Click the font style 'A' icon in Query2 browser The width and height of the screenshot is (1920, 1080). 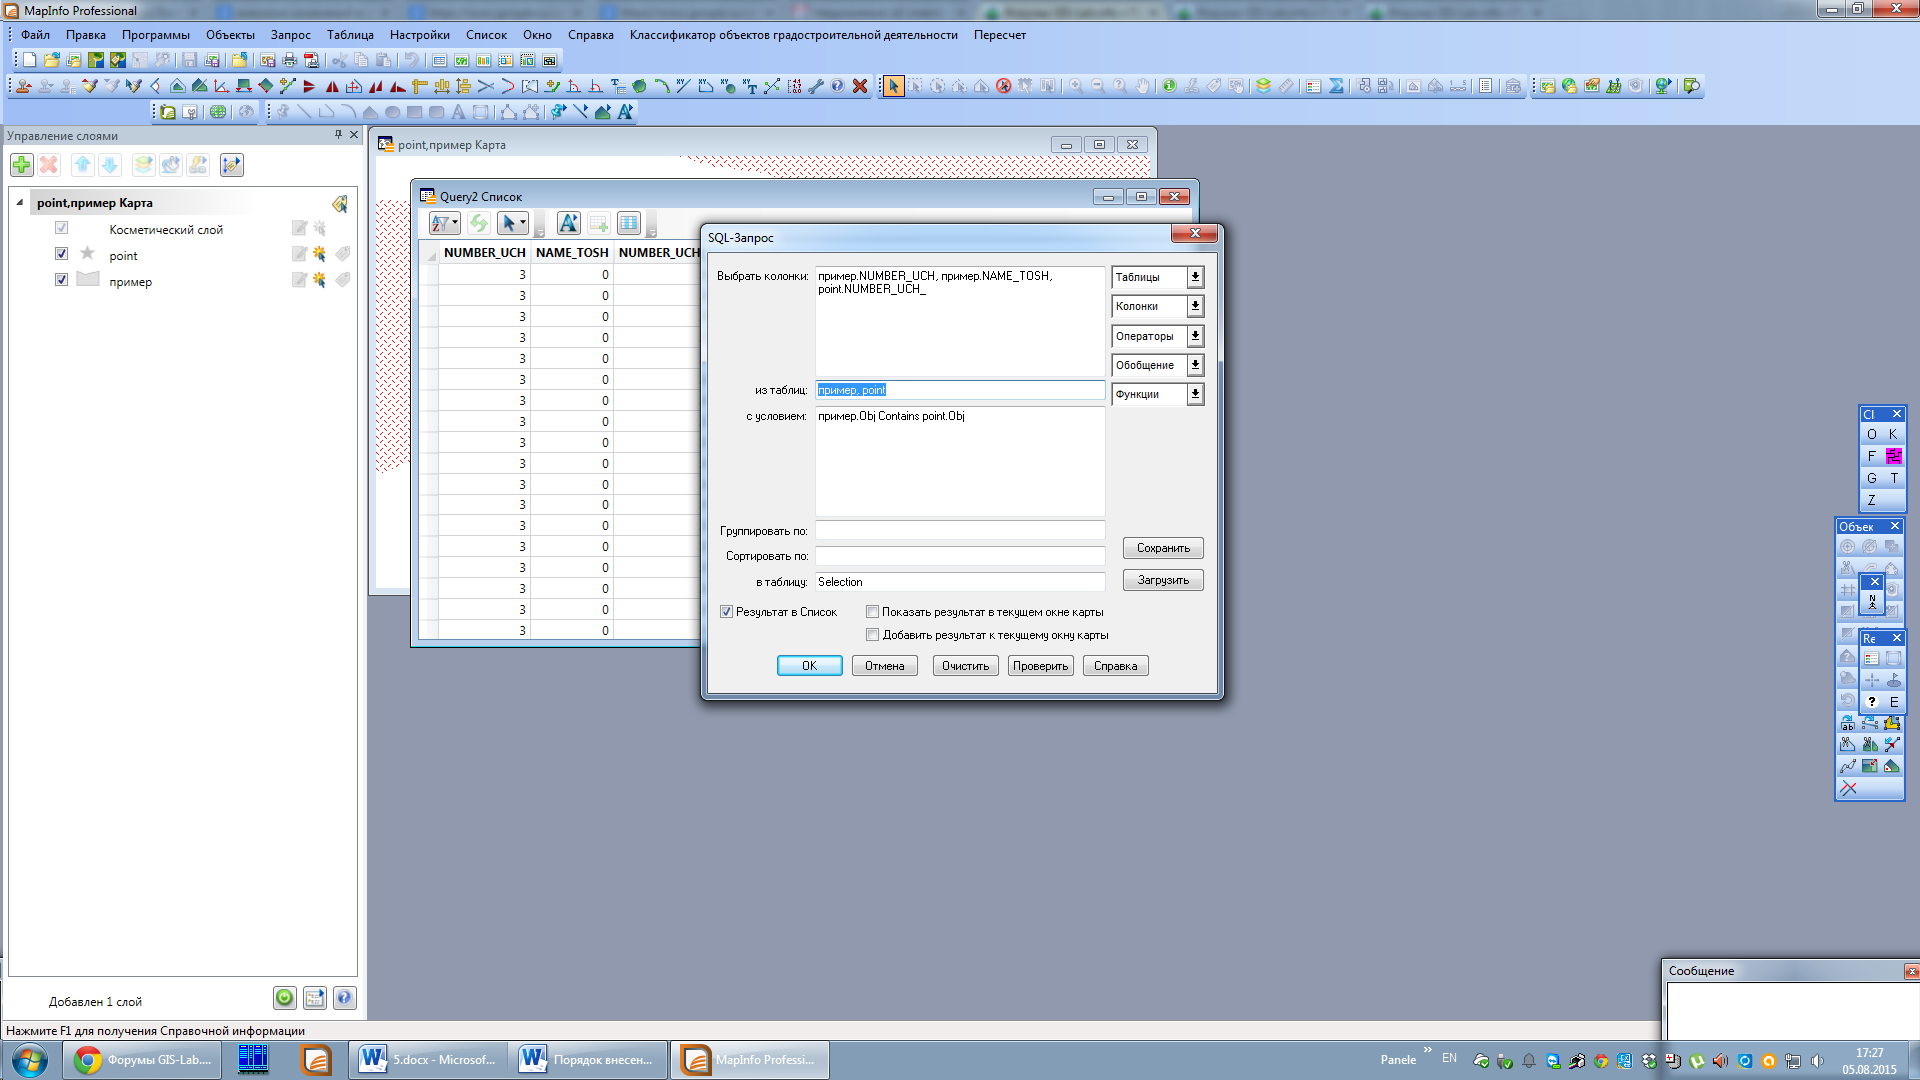568,223
